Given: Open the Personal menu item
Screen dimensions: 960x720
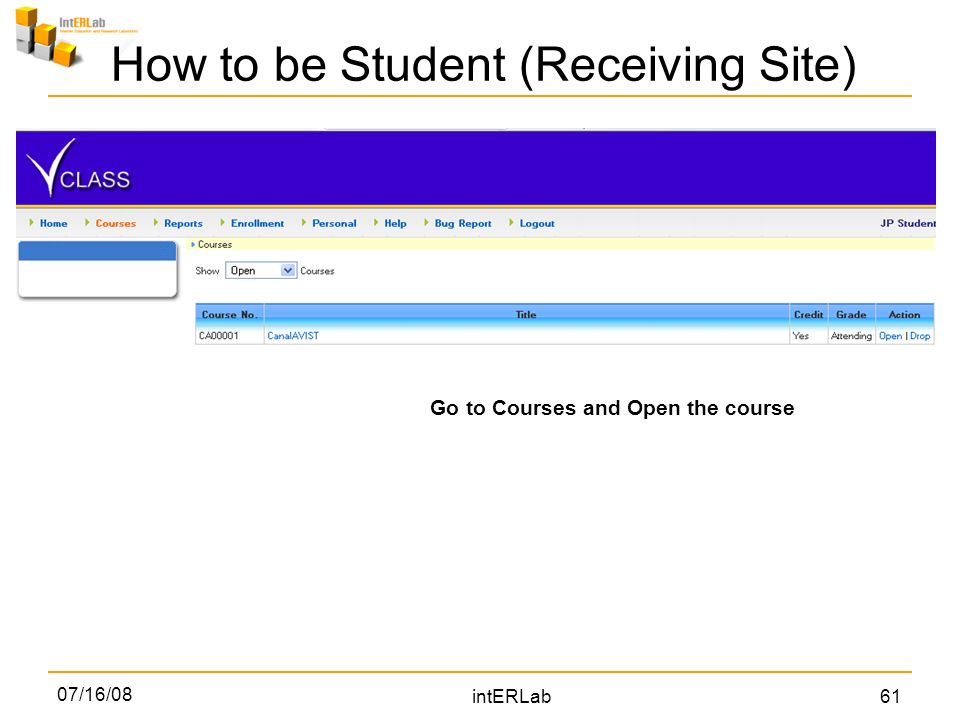Looking at the screenshot, I should [x=334, y=223].
